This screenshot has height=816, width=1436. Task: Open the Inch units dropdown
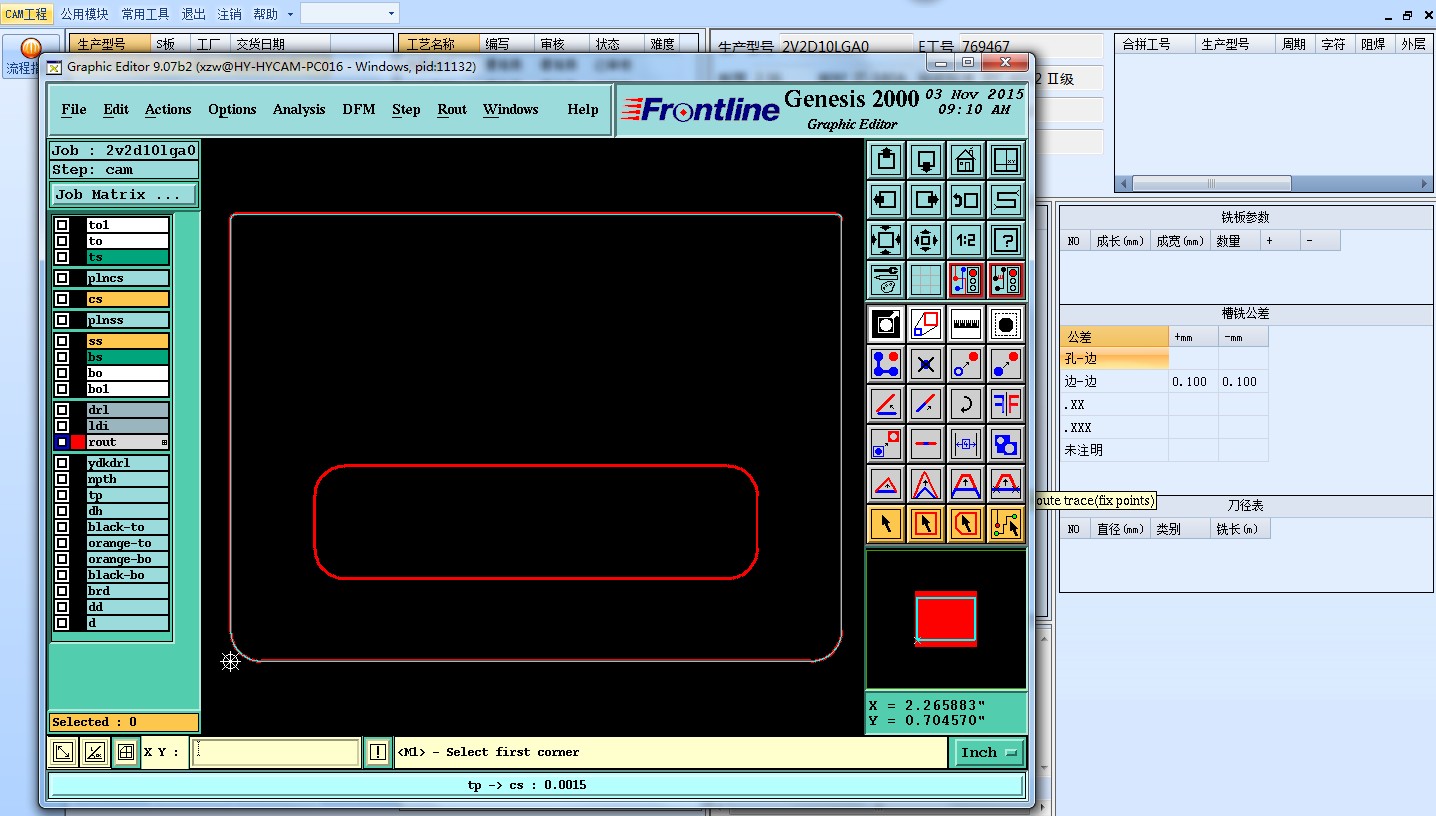pyautogui.click(x=987, y=752)
